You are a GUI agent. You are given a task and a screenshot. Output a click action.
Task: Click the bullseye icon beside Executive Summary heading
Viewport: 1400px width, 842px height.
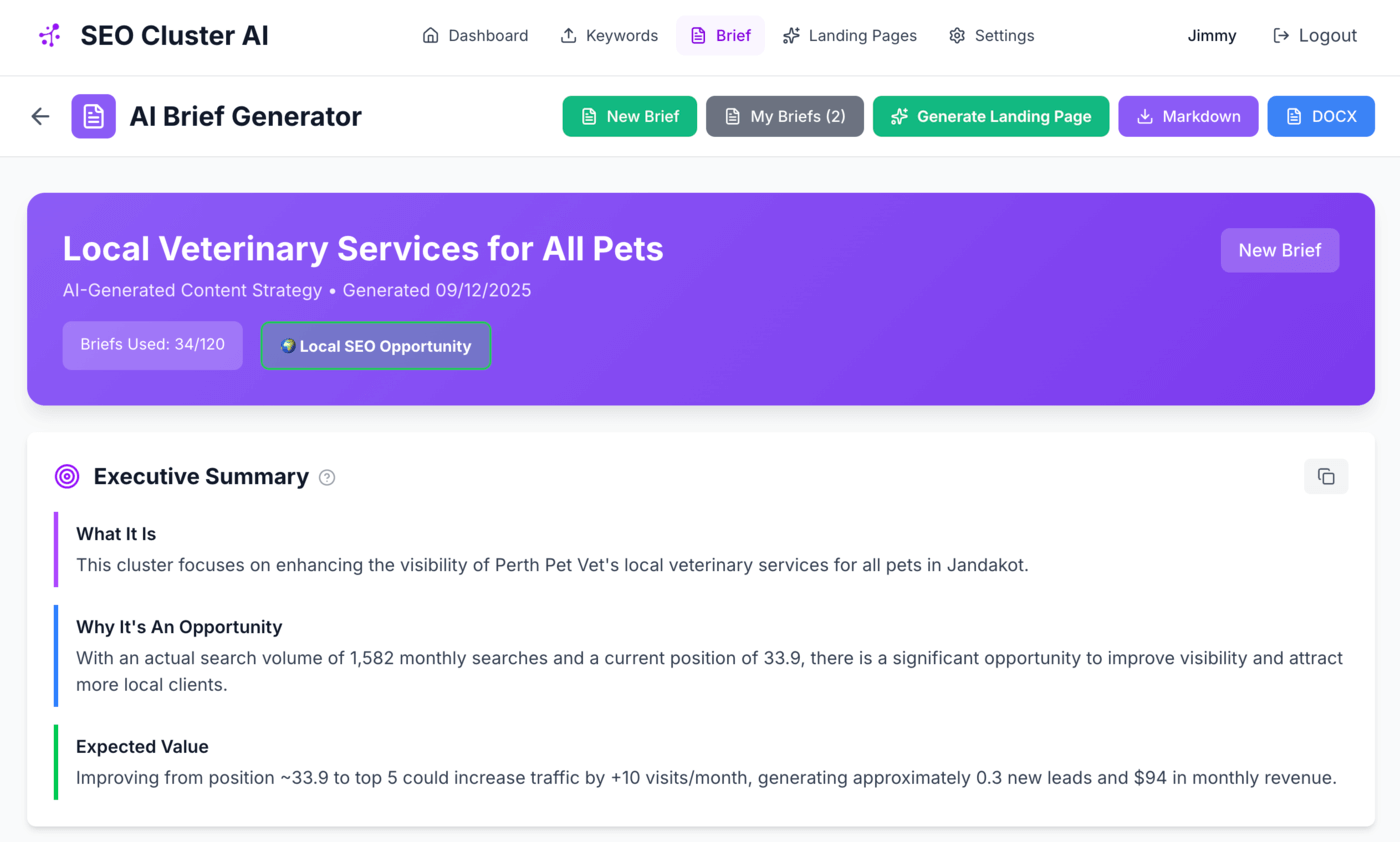[66, 476]
